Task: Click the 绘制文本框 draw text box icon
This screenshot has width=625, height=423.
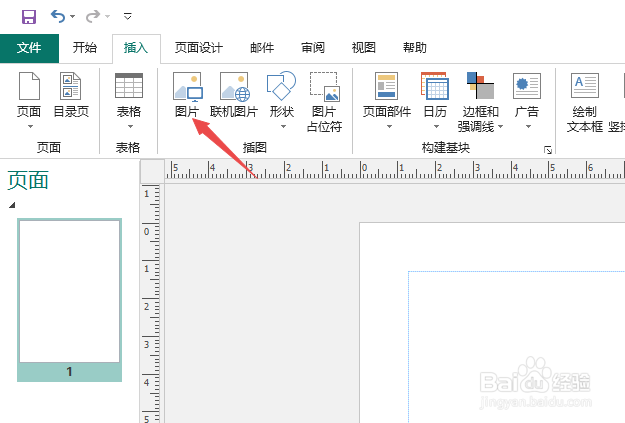Action: (x=585, y=85)
